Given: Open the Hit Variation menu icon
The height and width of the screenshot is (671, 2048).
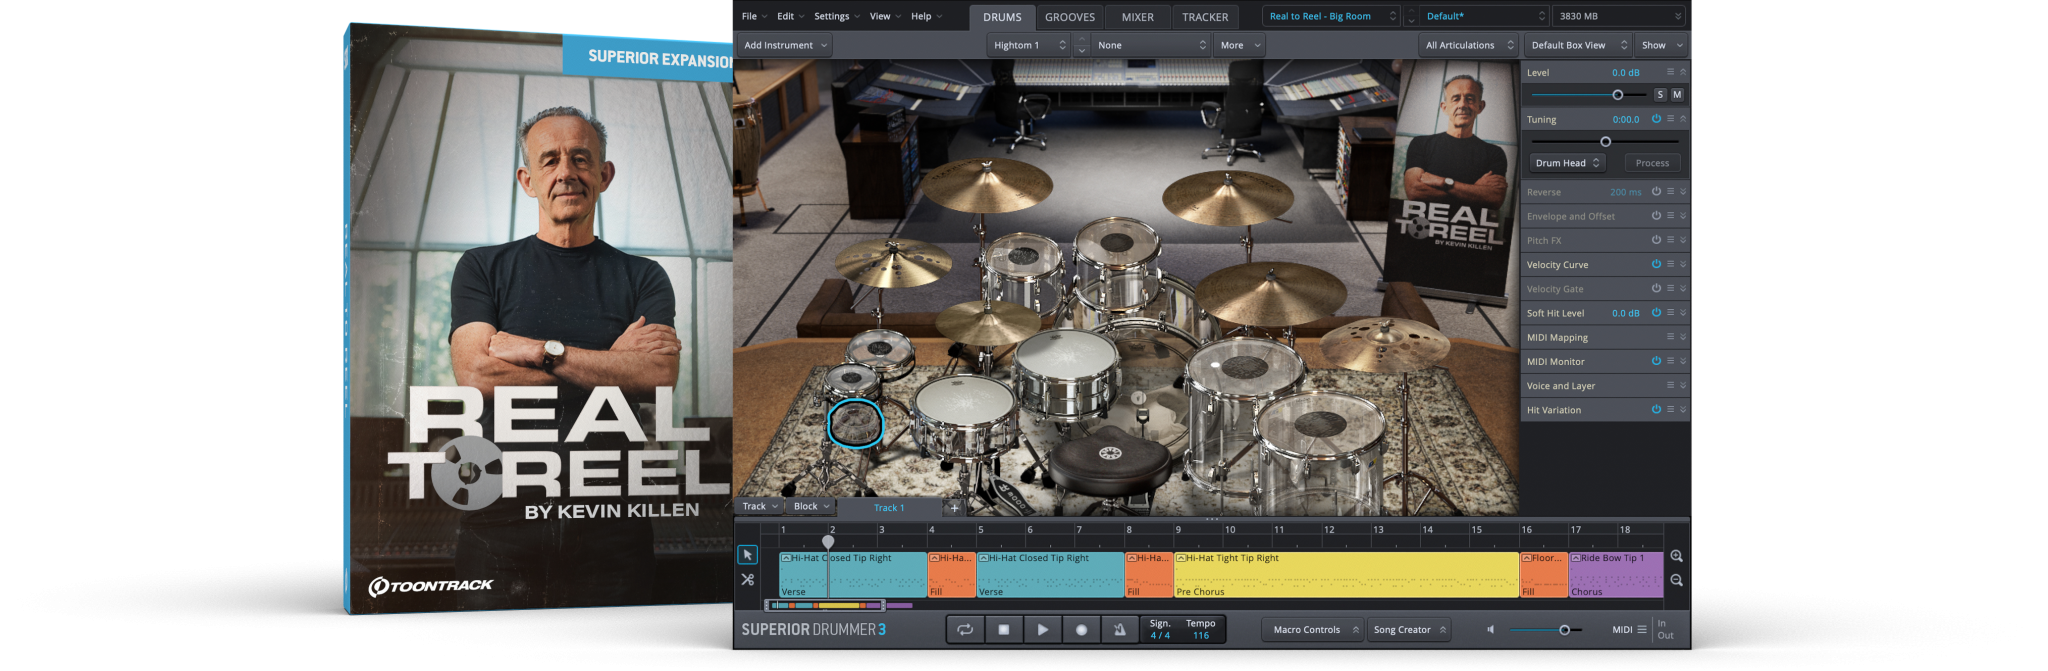Looking at the screenshot, I should 1670,410.
